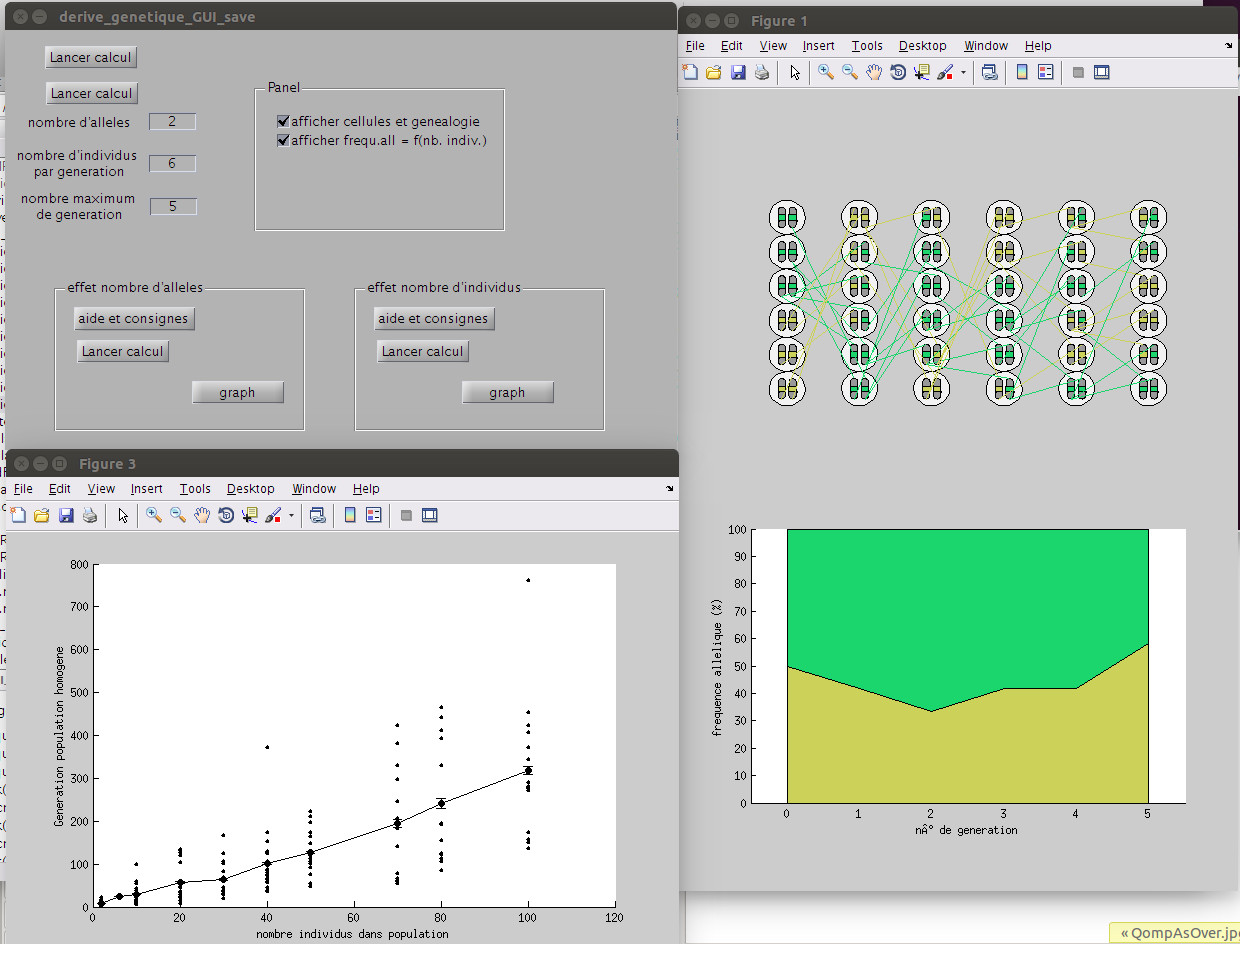
Task: Open Help menu in Figure 3
Action: tap(366, 489)
